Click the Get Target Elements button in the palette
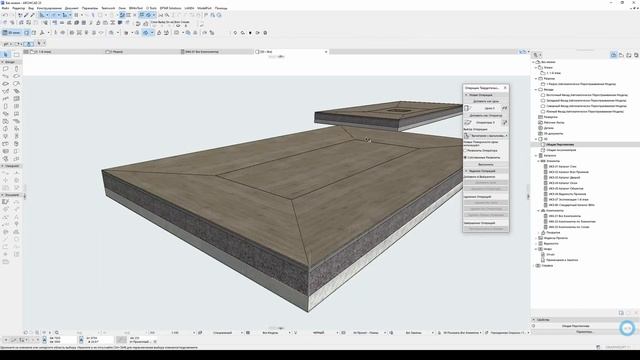Image resolution: width=640 pixels, height=360 pixels. pyautogui.click(x=486, y=101)
